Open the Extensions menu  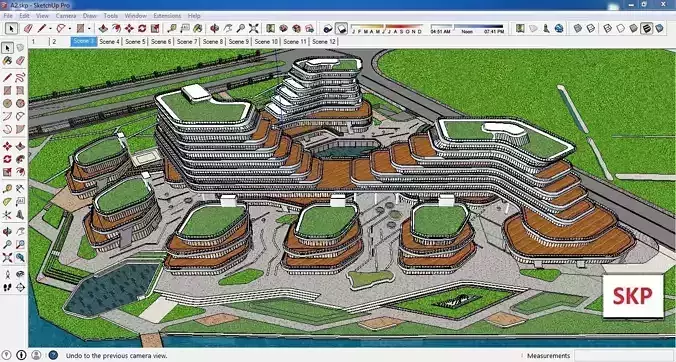pos(167,16)
